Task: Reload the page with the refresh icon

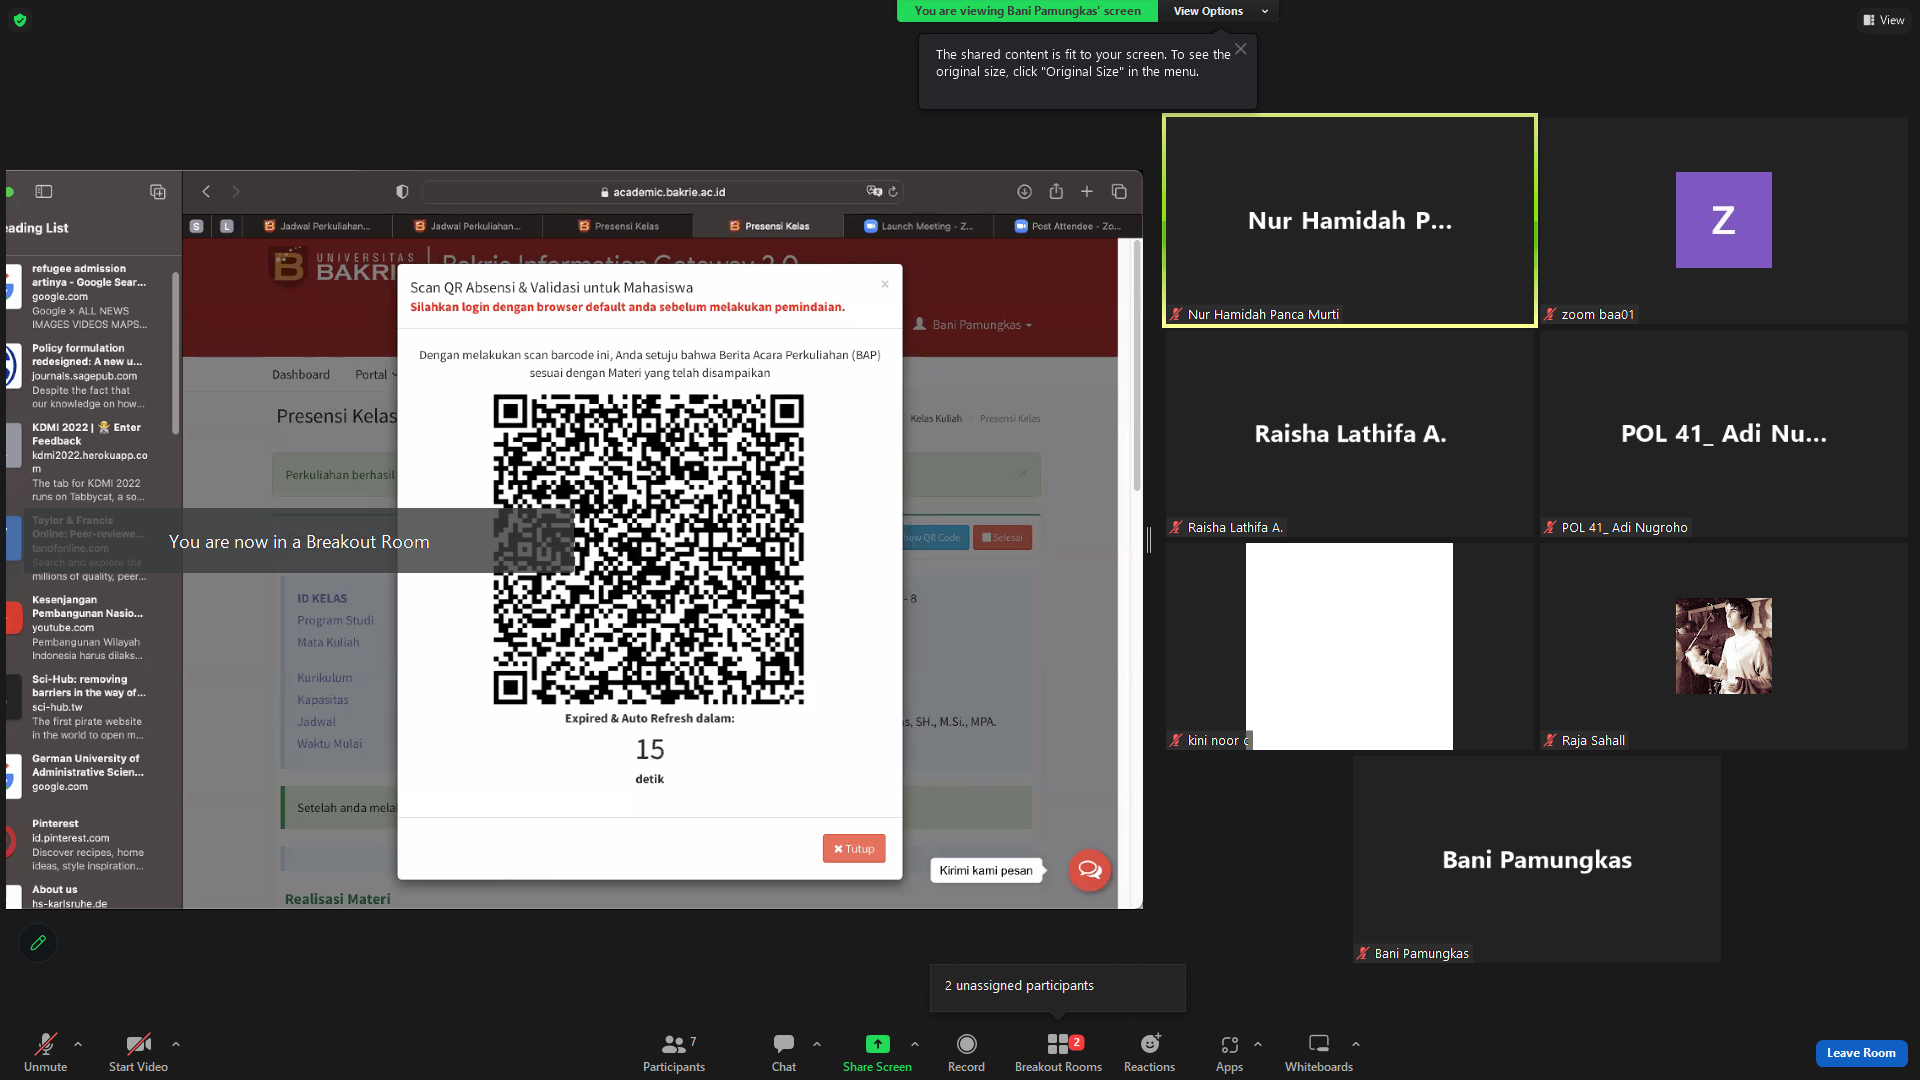Action: tap(893, 192)
